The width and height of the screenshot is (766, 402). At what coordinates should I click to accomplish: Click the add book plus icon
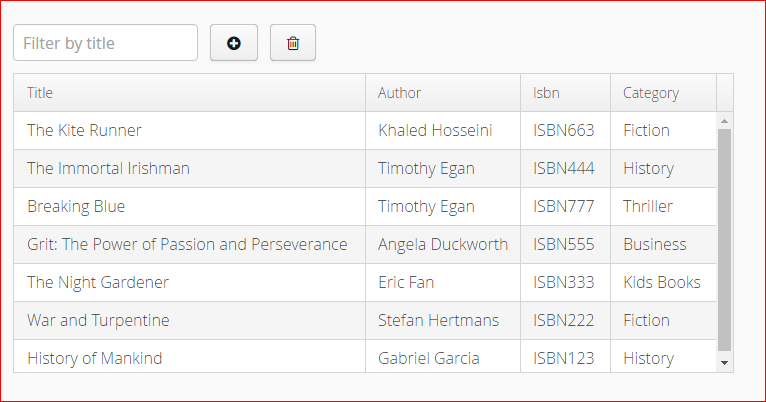point(234,43)
